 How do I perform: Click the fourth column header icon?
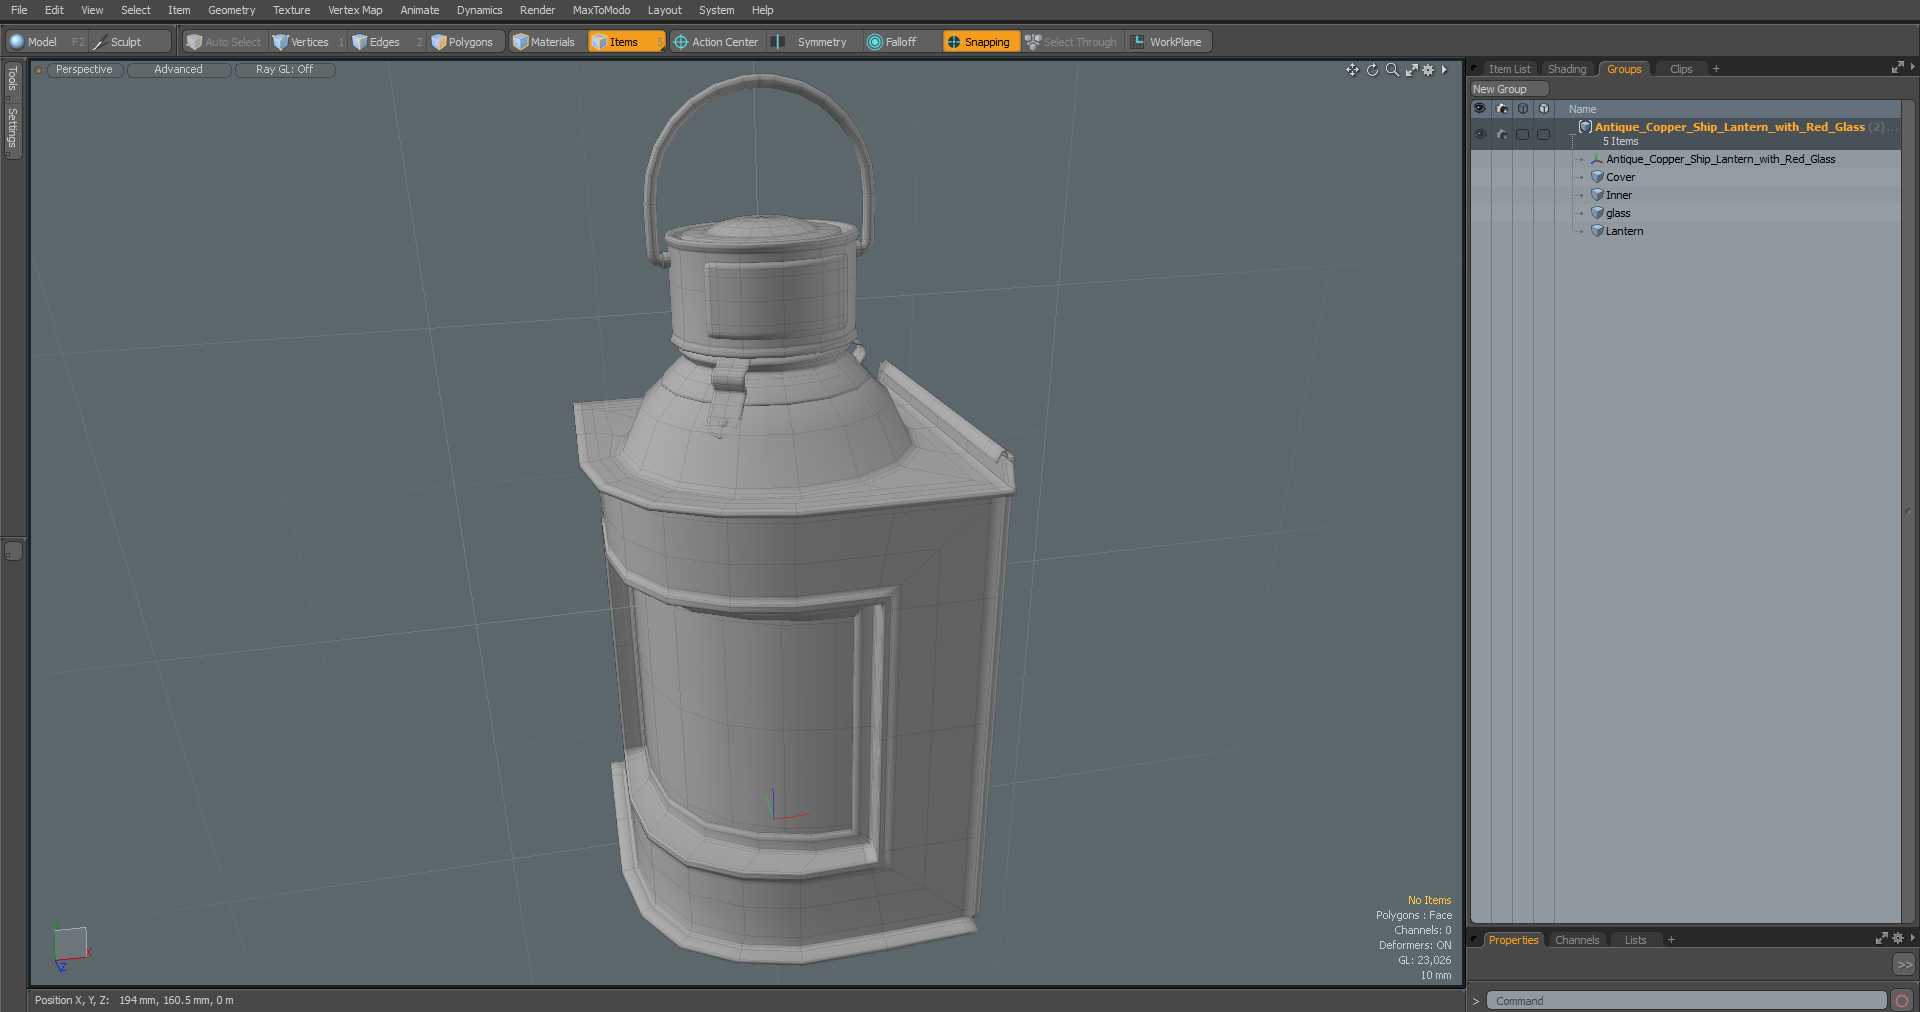pyautogui.click(x=1544, y=108)
